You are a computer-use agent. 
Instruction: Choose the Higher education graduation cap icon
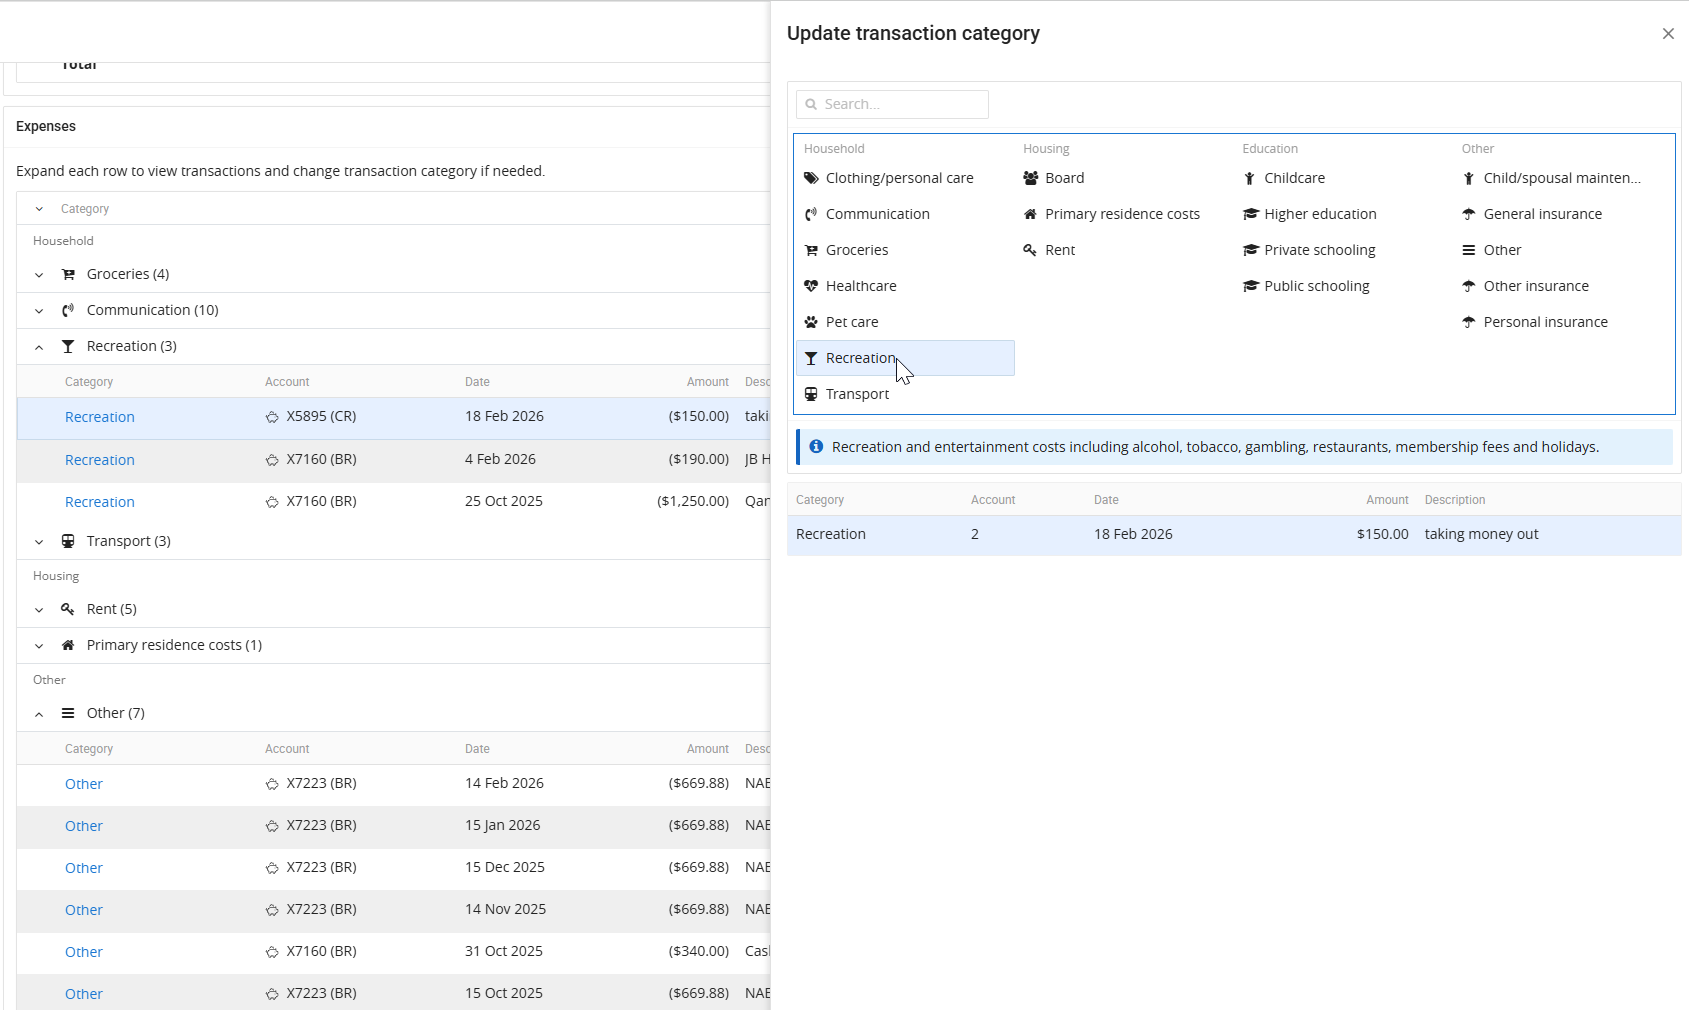[1250, 214]
